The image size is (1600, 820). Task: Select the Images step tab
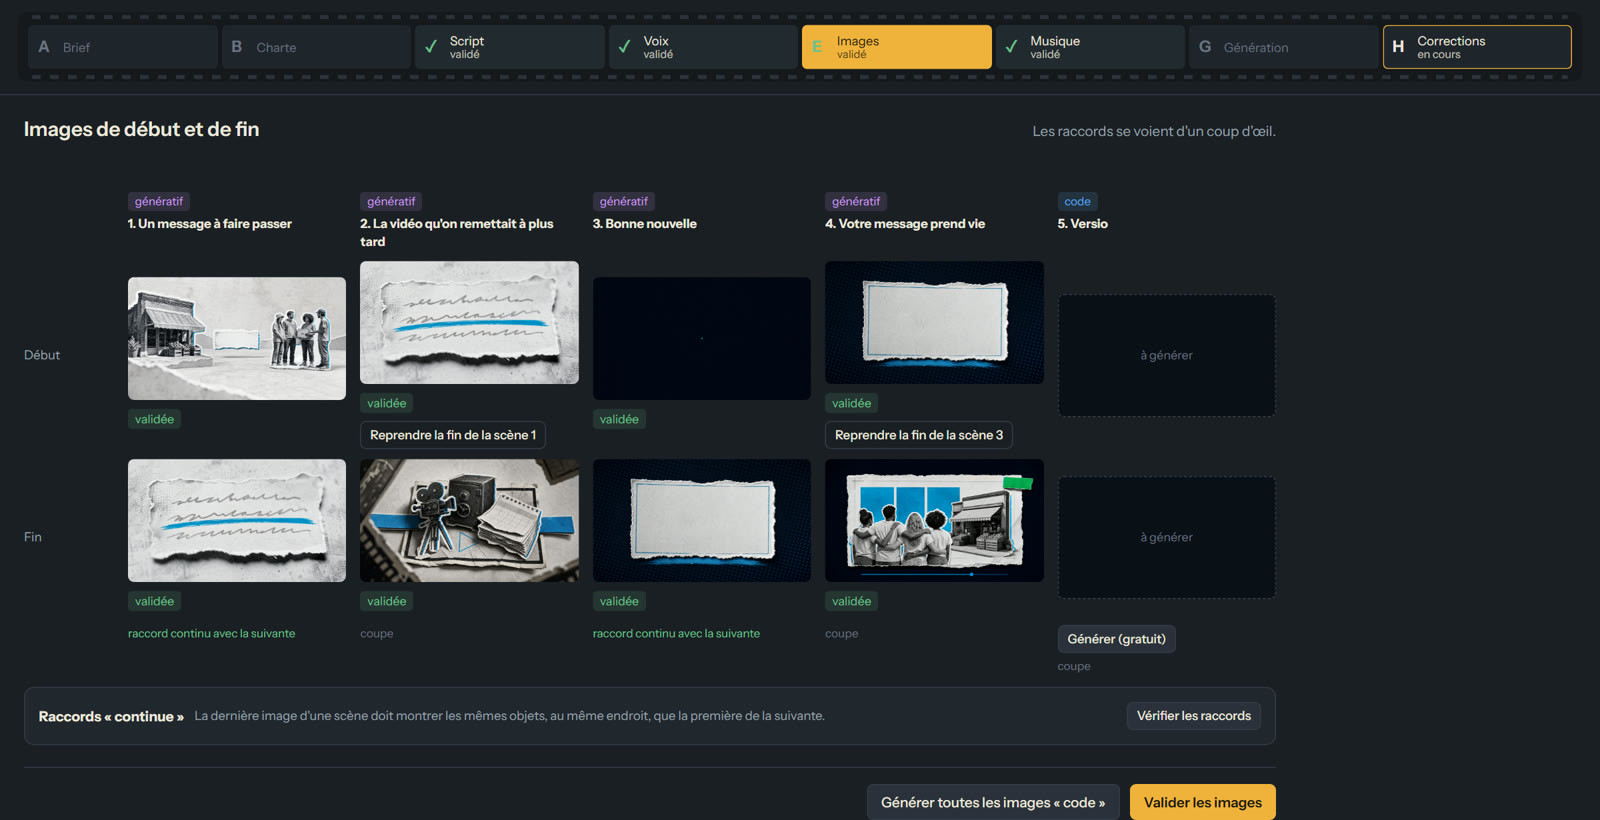pyautogui.click(x=897, y=47)
